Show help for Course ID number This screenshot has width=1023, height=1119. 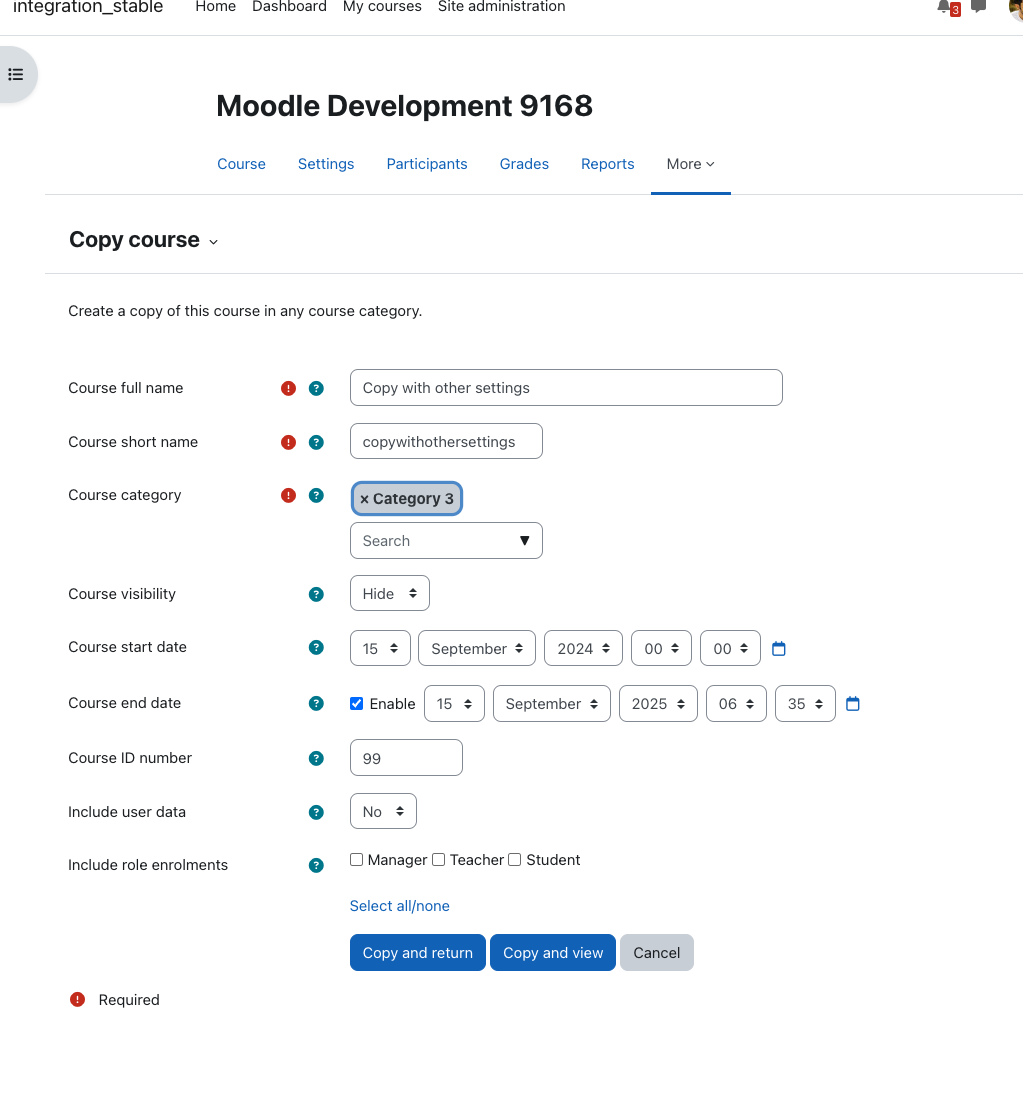tap(316, 759)
